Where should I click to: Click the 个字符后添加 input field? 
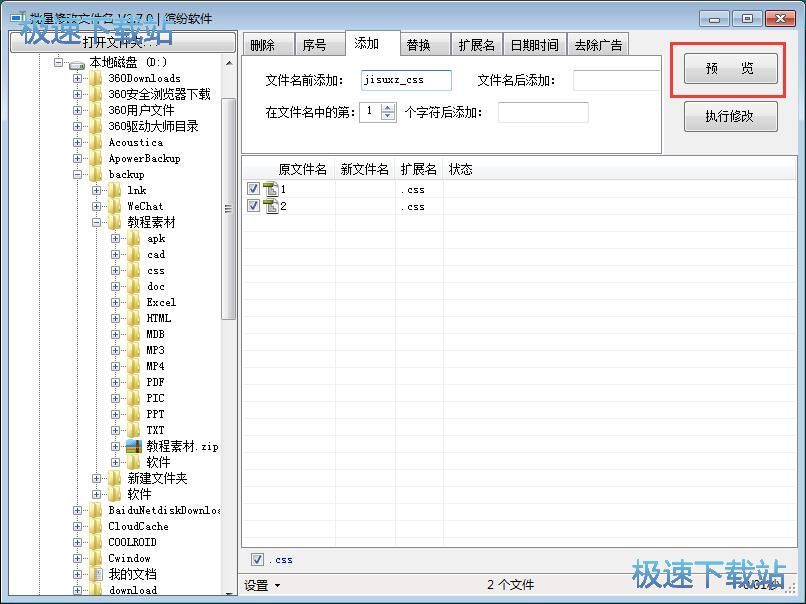point(543,113)
